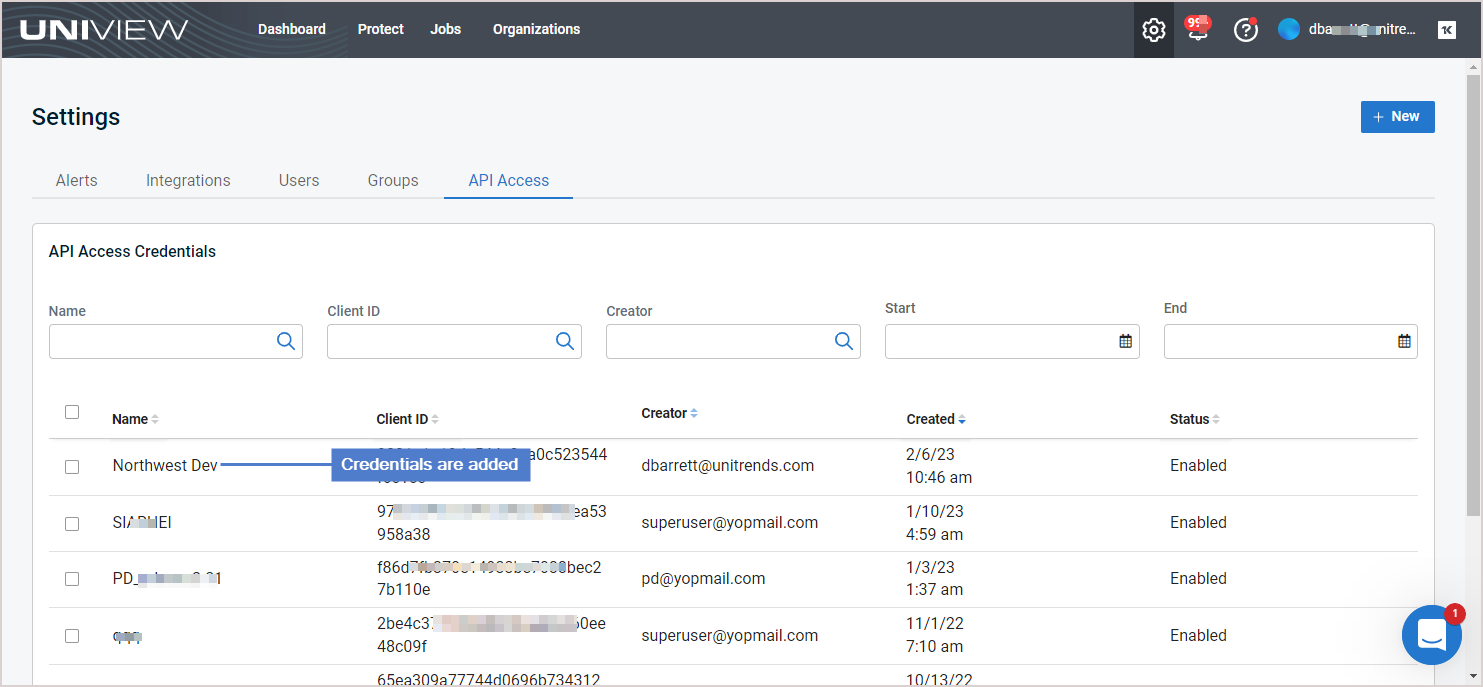Click the user avatar icon

click(x=1288, y=29)
